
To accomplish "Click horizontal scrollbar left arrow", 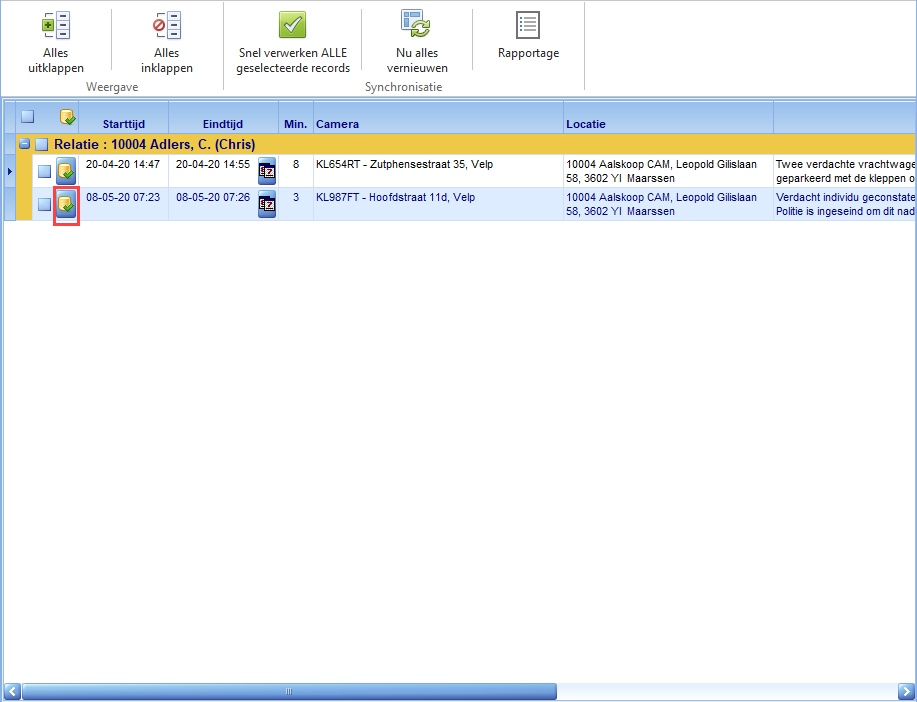I will (12, 691).
